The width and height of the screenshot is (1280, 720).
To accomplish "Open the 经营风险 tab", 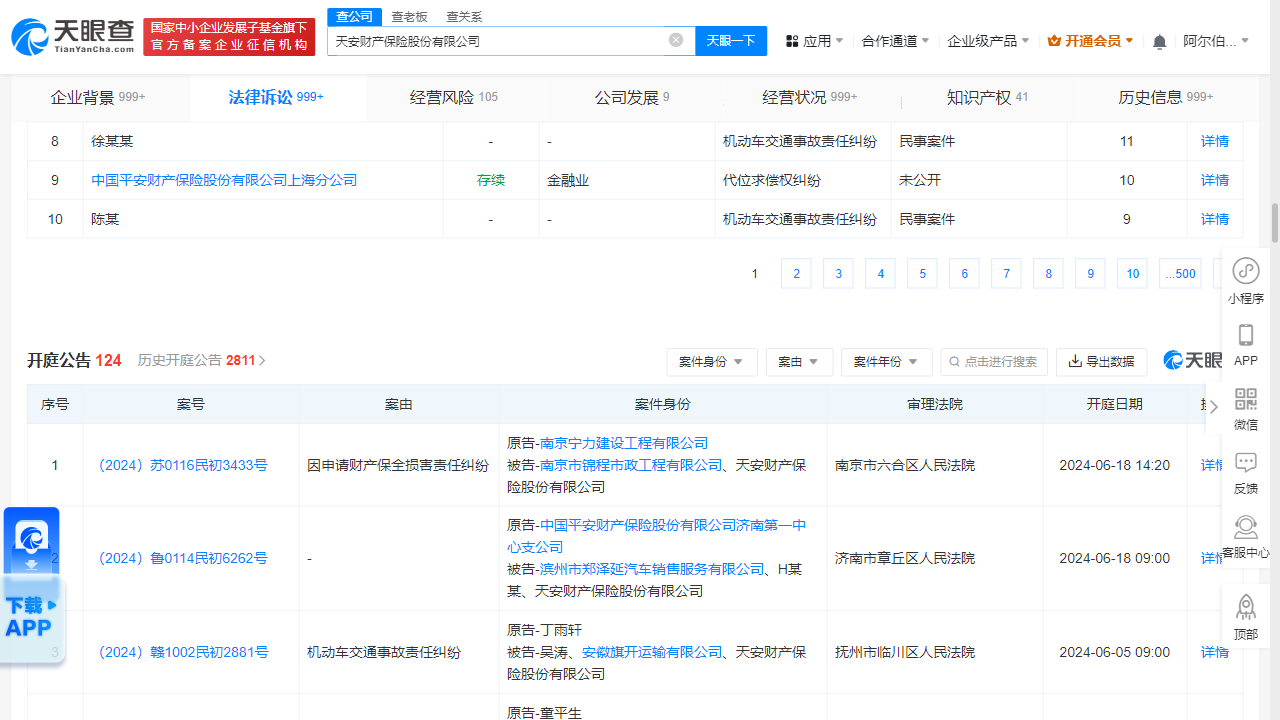I will click(454, 98).
